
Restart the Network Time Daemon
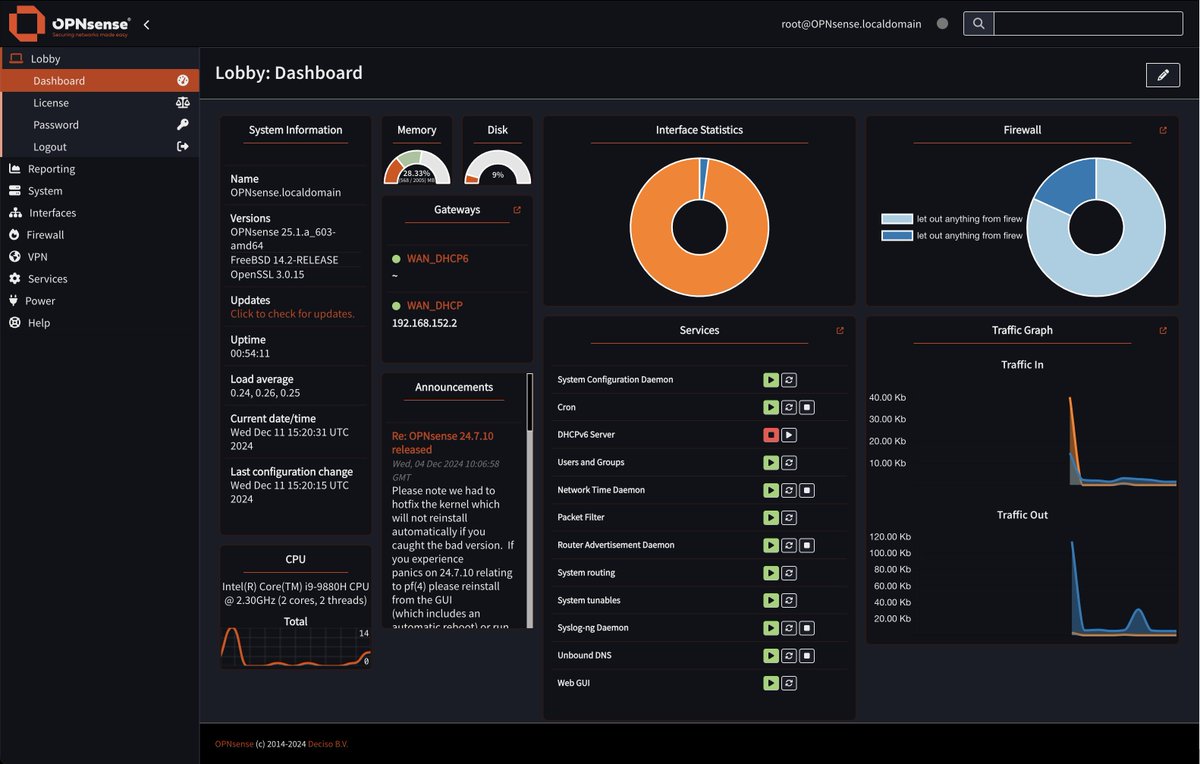click(x=789, y=490)
